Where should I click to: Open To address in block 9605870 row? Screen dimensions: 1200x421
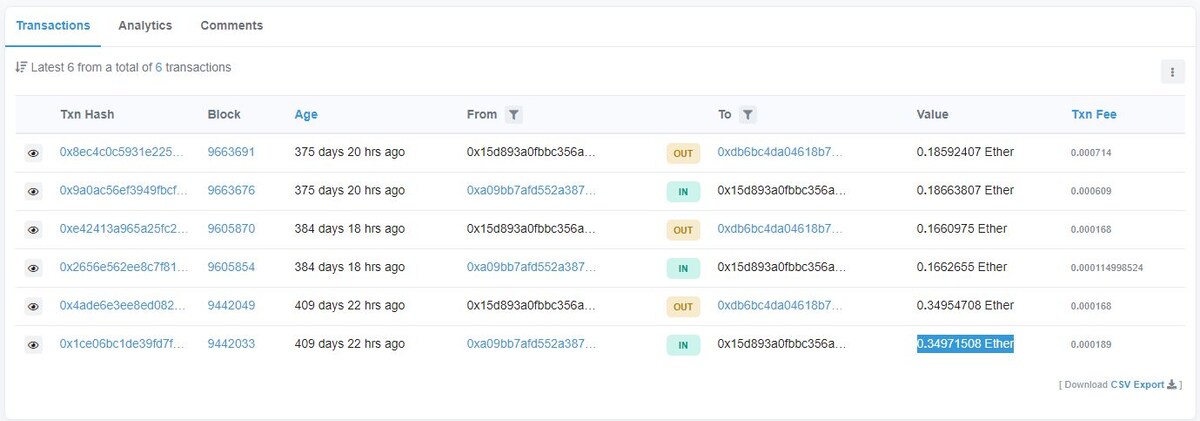click(780, 229)
